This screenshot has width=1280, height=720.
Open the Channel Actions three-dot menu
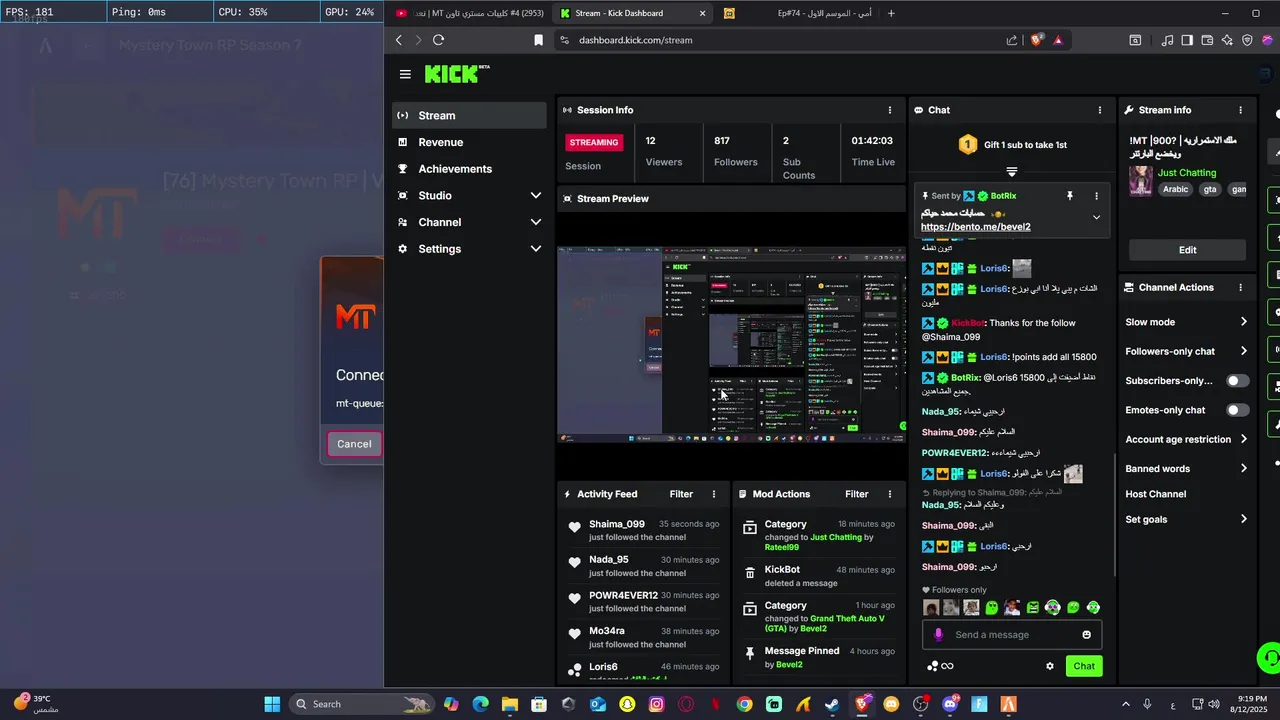click(1241, 287)
